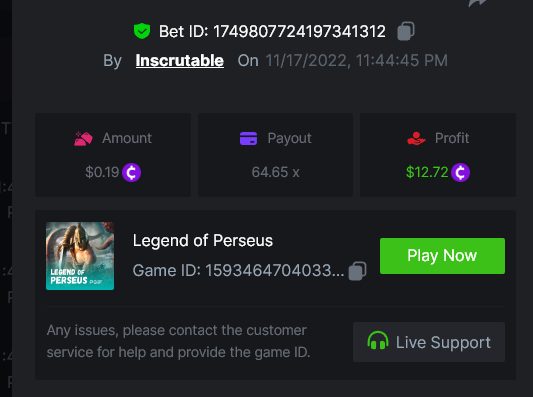Click the Play Now button
The height and width of the screenshot is (397, 533).
(442, 256)
